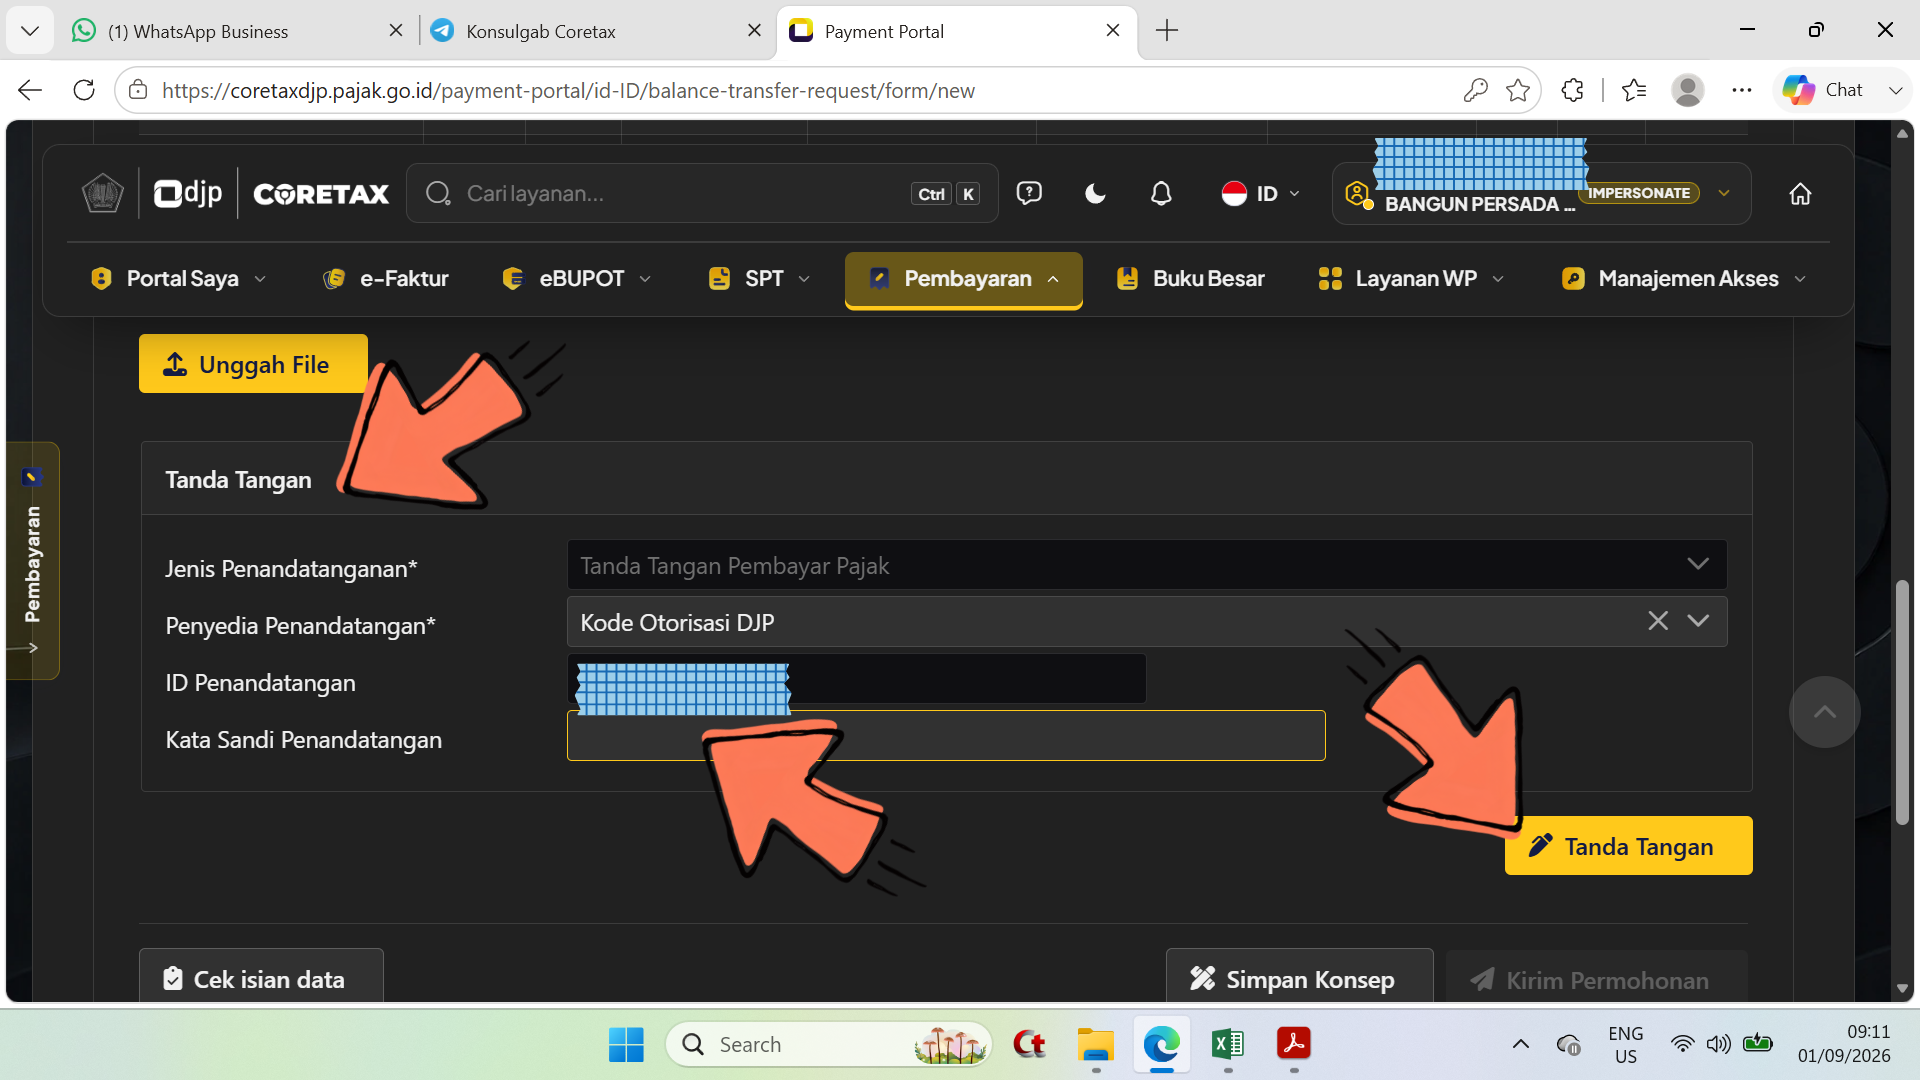Click the DJP Coretax logo

point(271,194)
